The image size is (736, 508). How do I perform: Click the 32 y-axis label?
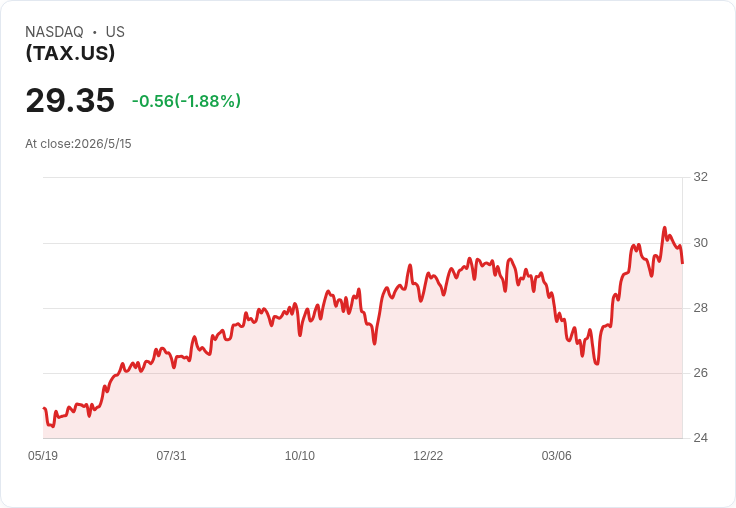click(x=700, y=177)
